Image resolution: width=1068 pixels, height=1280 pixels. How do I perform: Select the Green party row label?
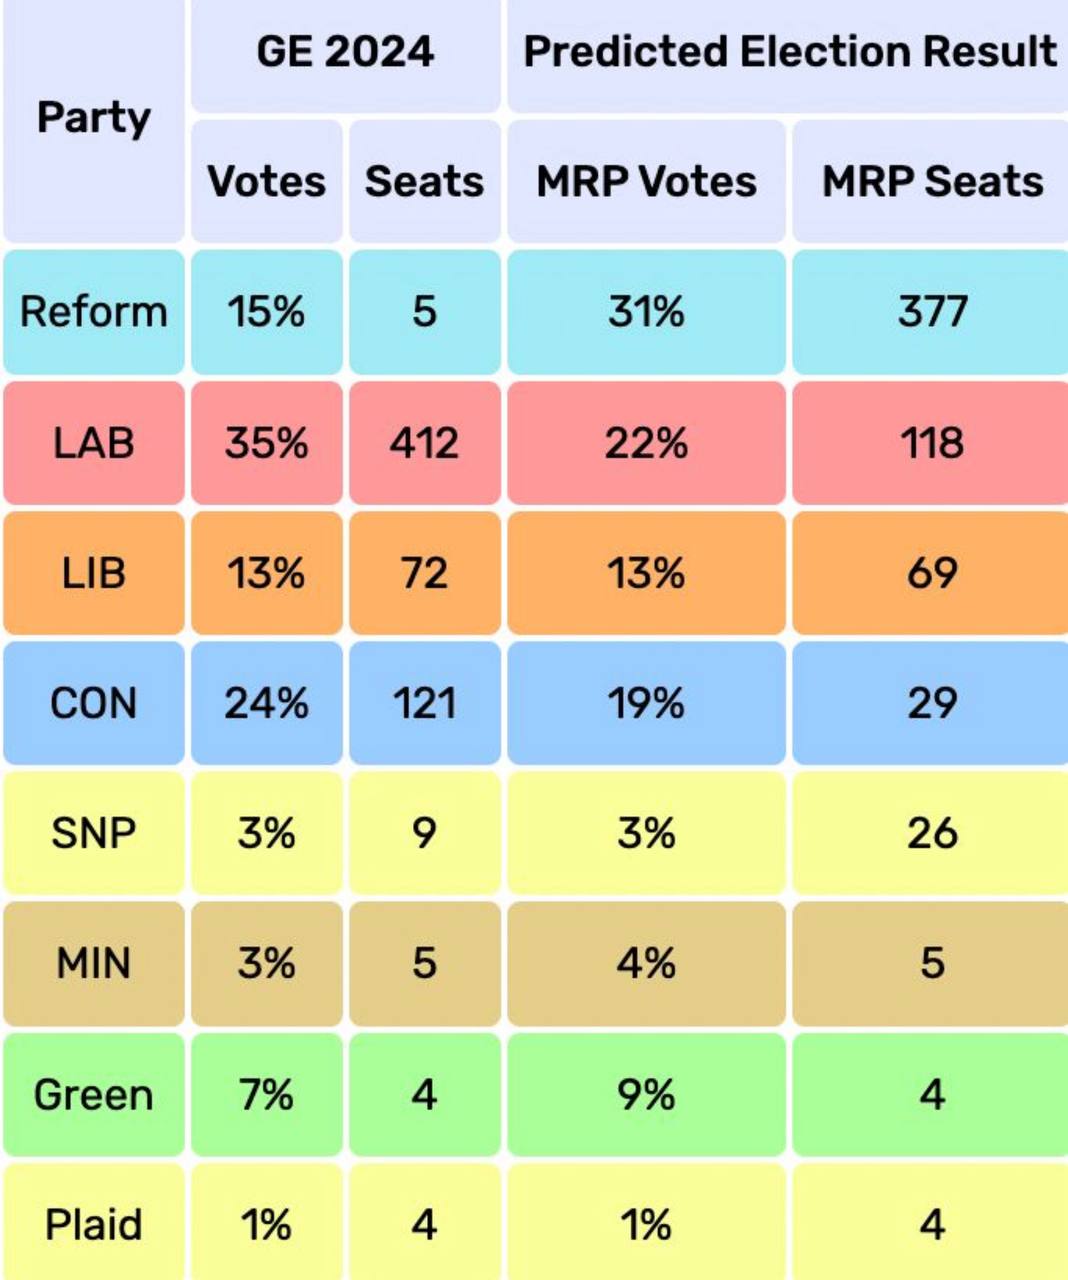(x=93, y=1095)
